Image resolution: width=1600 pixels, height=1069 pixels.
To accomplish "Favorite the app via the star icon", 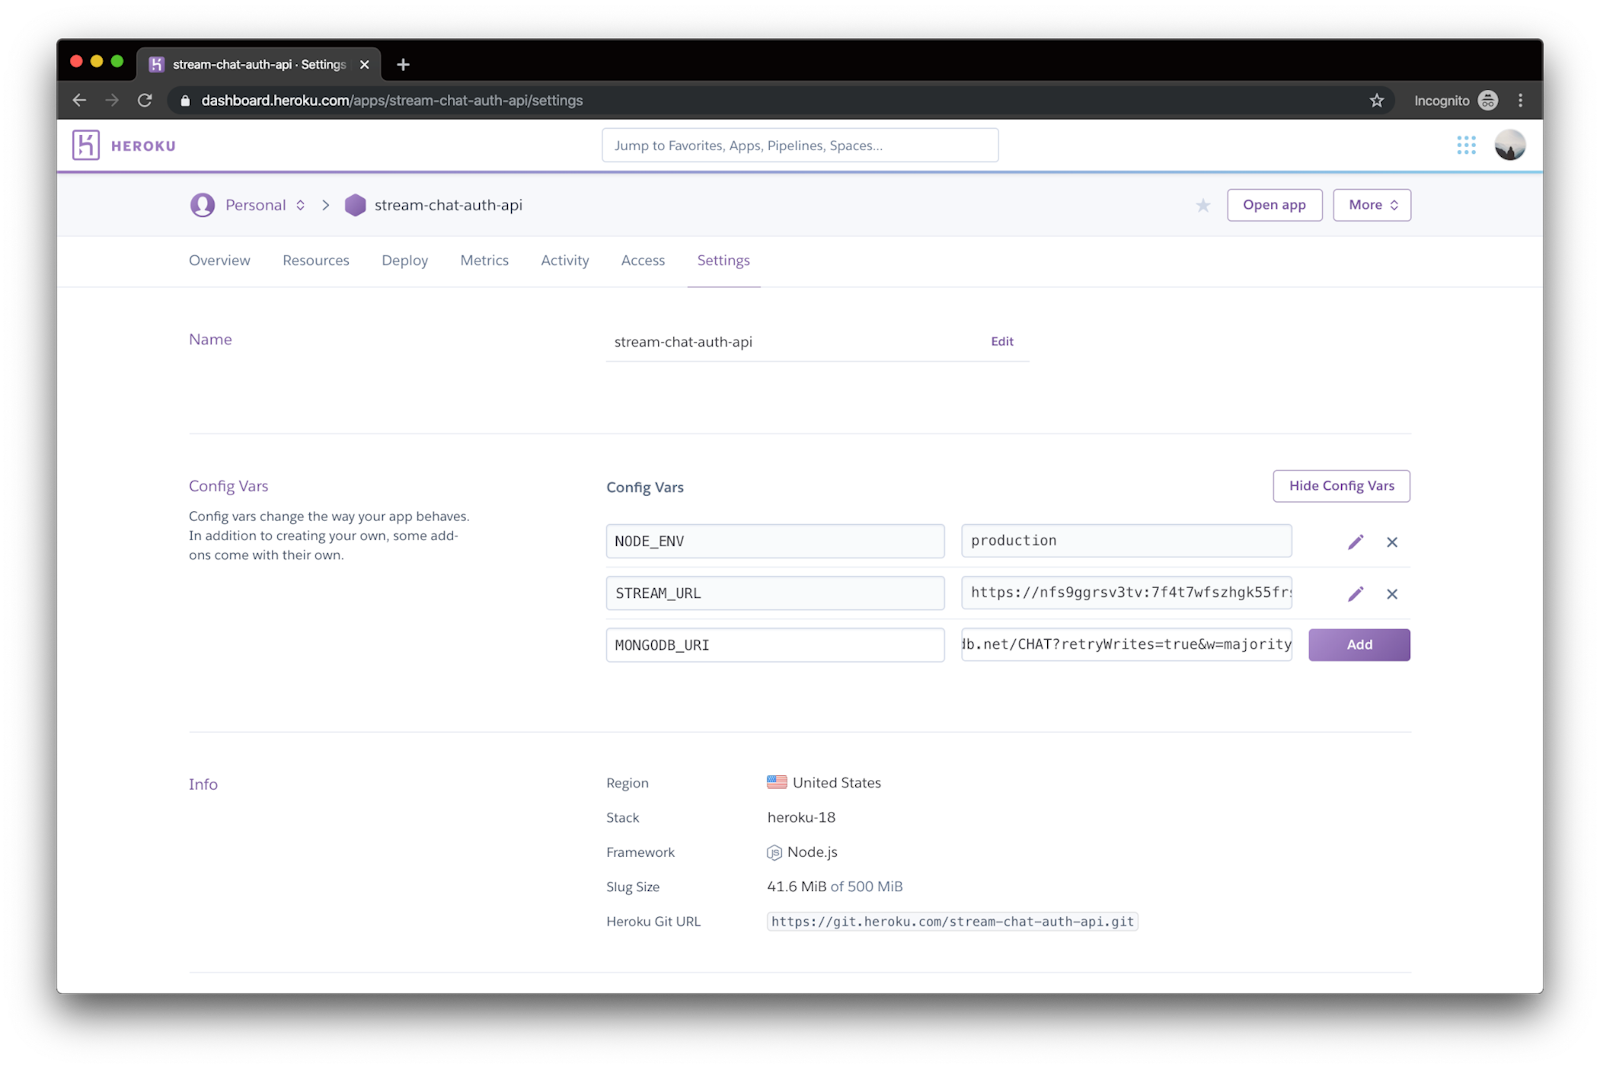I will [1202, 205].
